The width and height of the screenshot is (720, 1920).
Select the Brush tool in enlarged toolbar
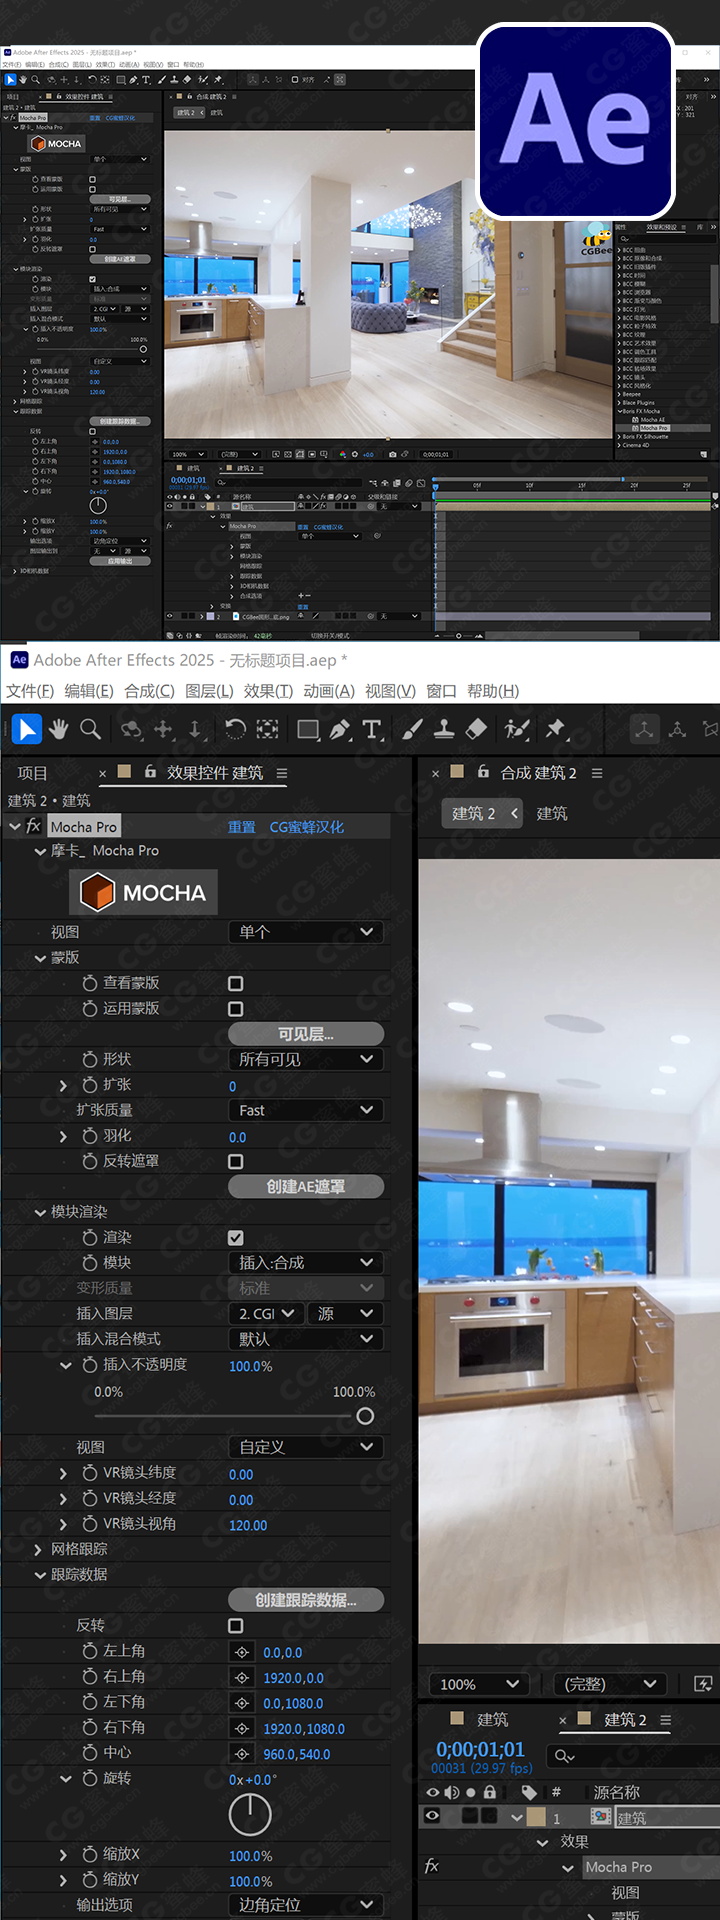click(413, 730)
